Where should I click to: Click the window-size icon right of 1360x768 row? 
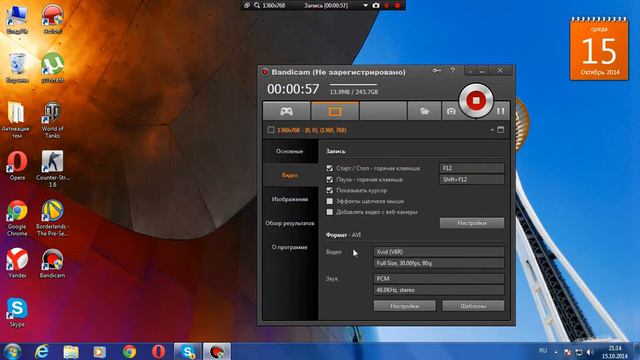501,130
